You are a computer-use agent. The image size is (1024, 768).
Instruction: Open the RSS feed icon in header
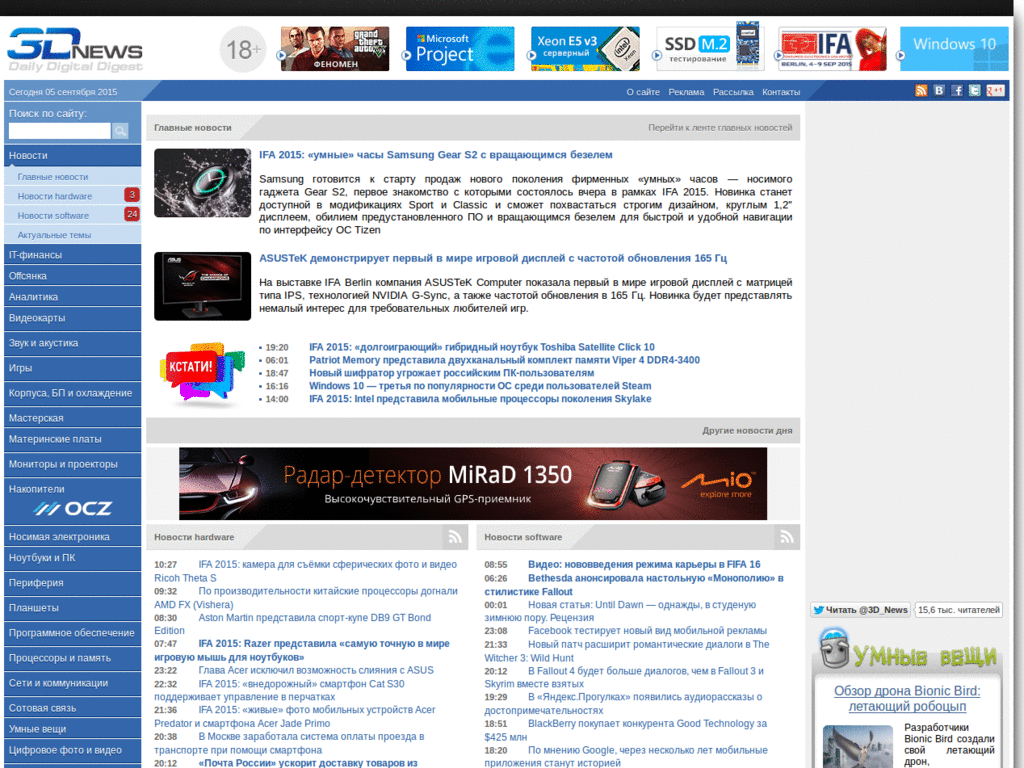click(x=921, y=91)
